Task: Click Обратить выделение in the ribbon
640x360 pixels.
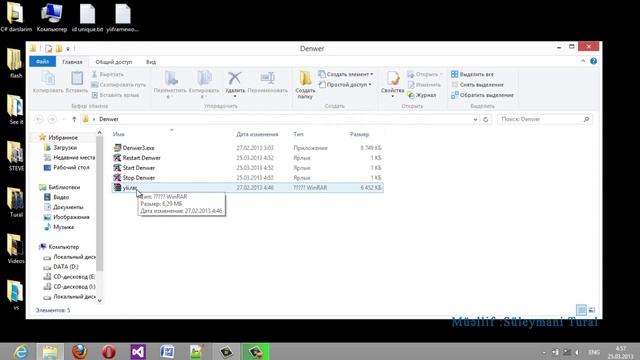Action: (x=482, y=95)
